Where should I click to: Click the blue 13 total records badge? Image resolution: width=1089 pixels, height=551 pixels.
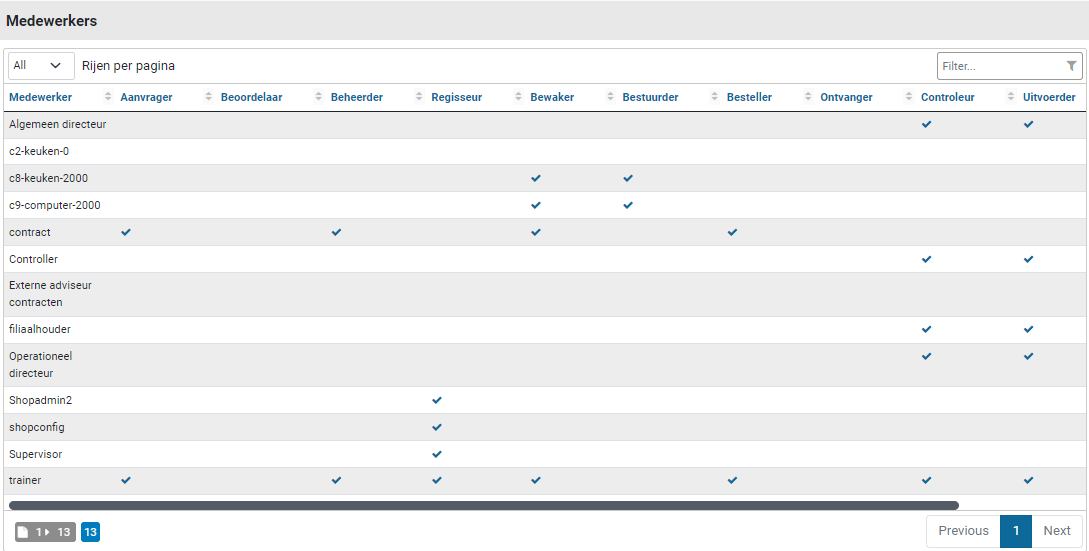90,532
